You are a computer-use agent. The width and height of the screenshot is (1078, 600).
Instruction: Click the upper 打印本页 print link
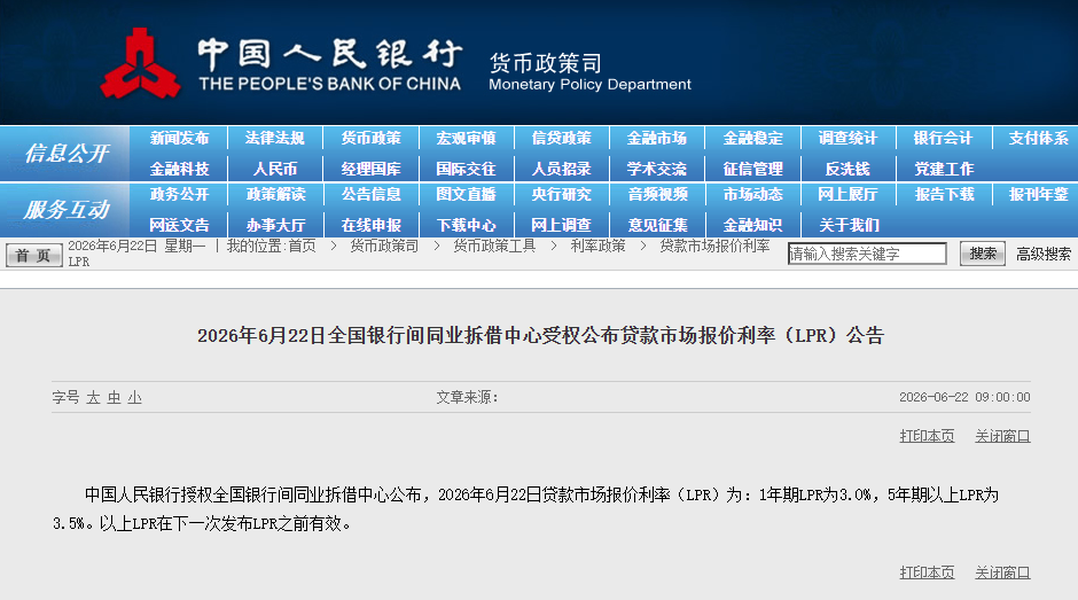927,436
